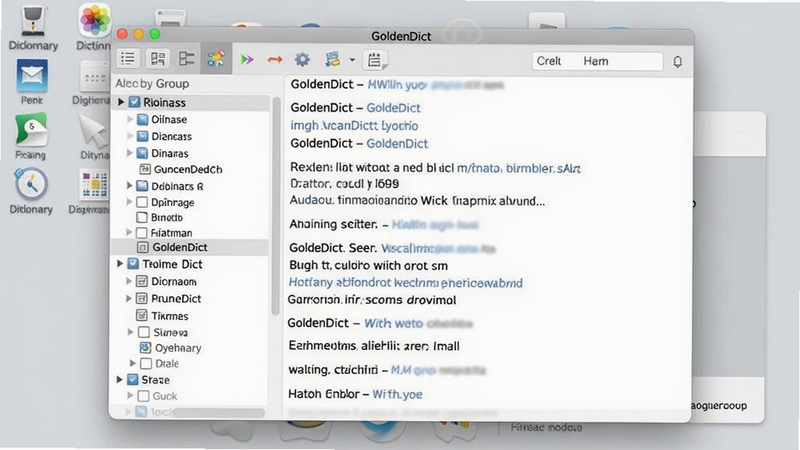Expand the Friatman tree item
Viewport: 800px width, 450px height.
130,233
